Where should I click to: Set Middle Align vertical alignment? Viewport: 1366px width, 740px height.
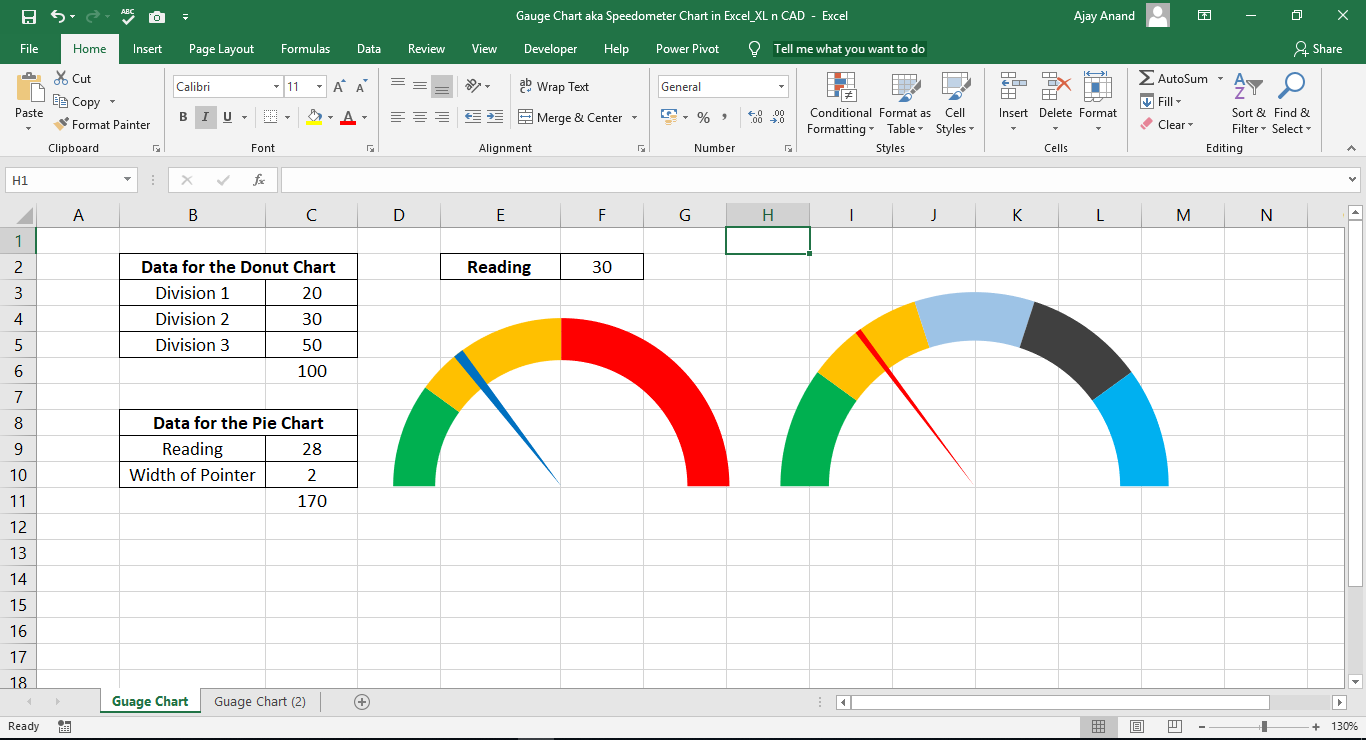point(420,86)
